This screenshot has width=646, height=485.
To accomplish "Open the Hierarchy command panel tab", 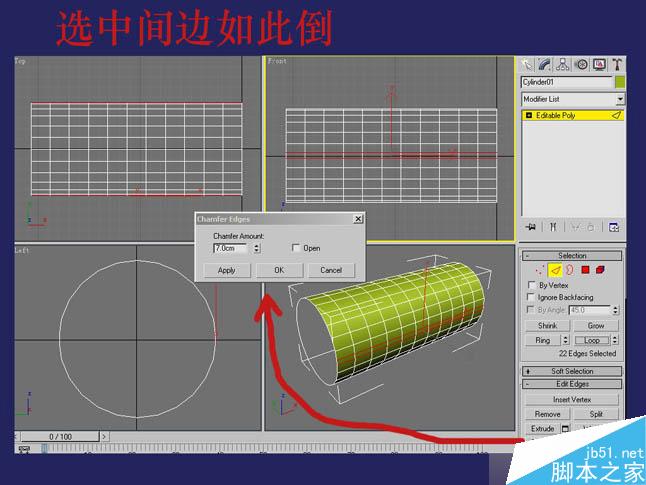I will tap(563, 65).
